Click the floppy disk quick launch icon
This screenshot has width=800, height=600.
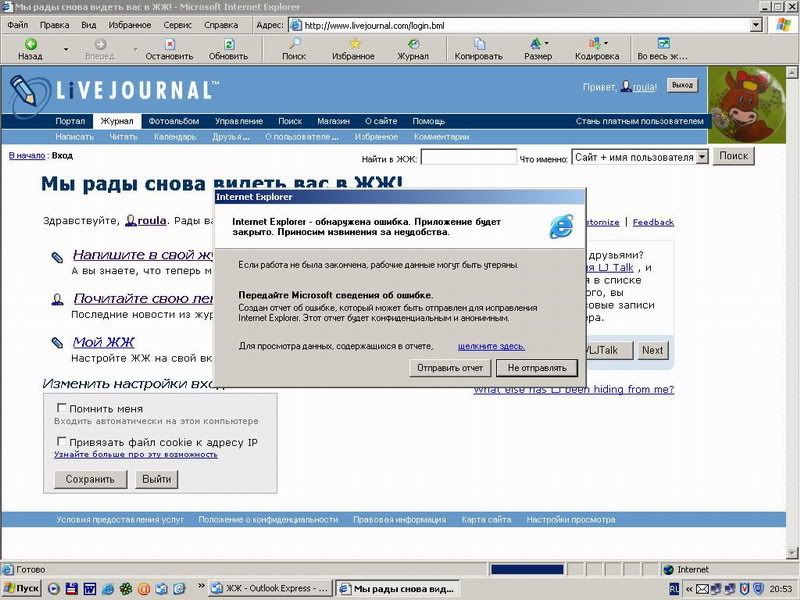tap(71, 589)
